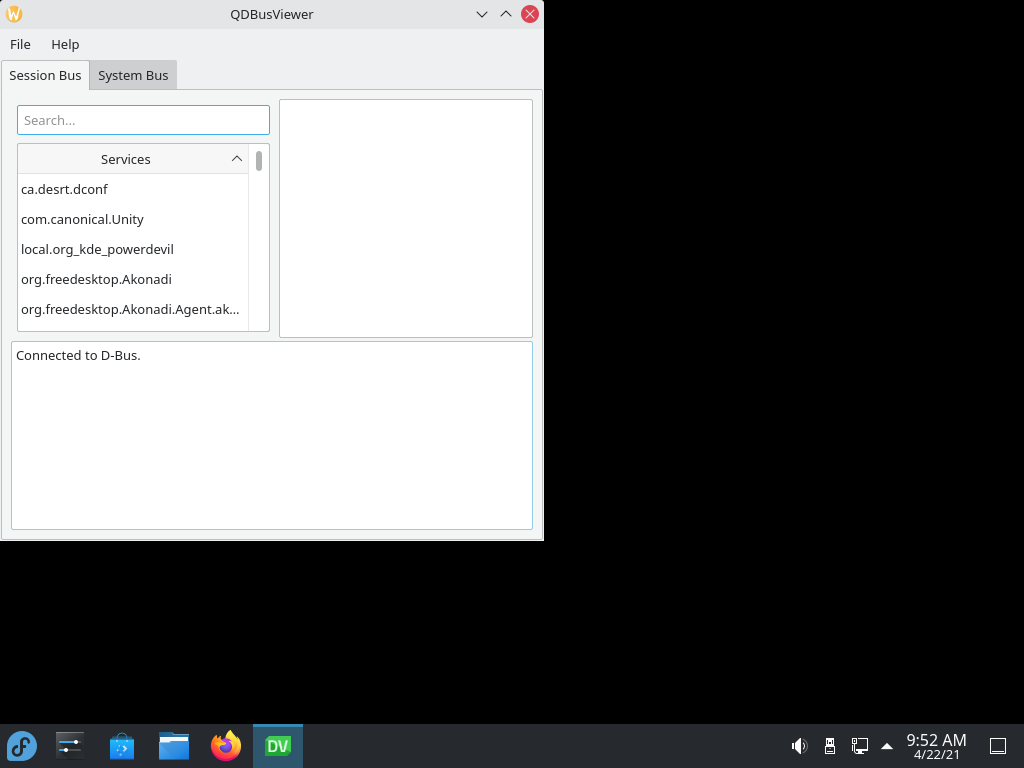Image resolution: width=1024 pixels, height=768 pixels.
Task: Click the 'Connected to D-Bus.' log text
Action: pos(78,356)
